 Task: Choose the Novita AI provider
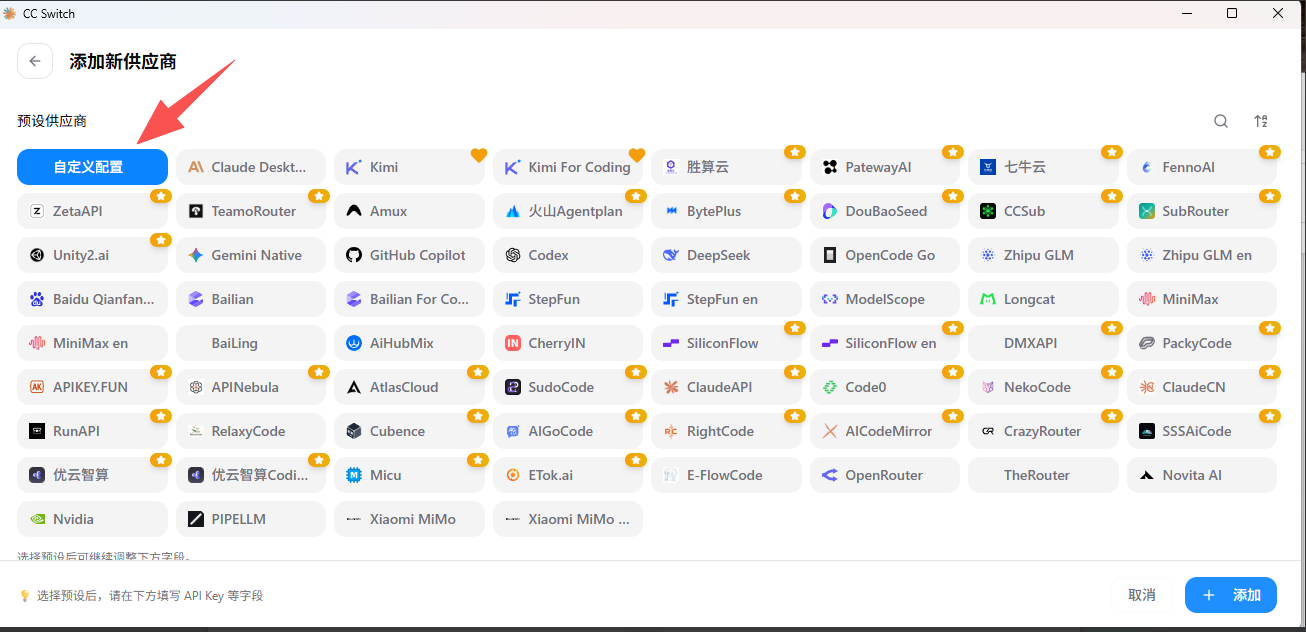pos(1202,475)
